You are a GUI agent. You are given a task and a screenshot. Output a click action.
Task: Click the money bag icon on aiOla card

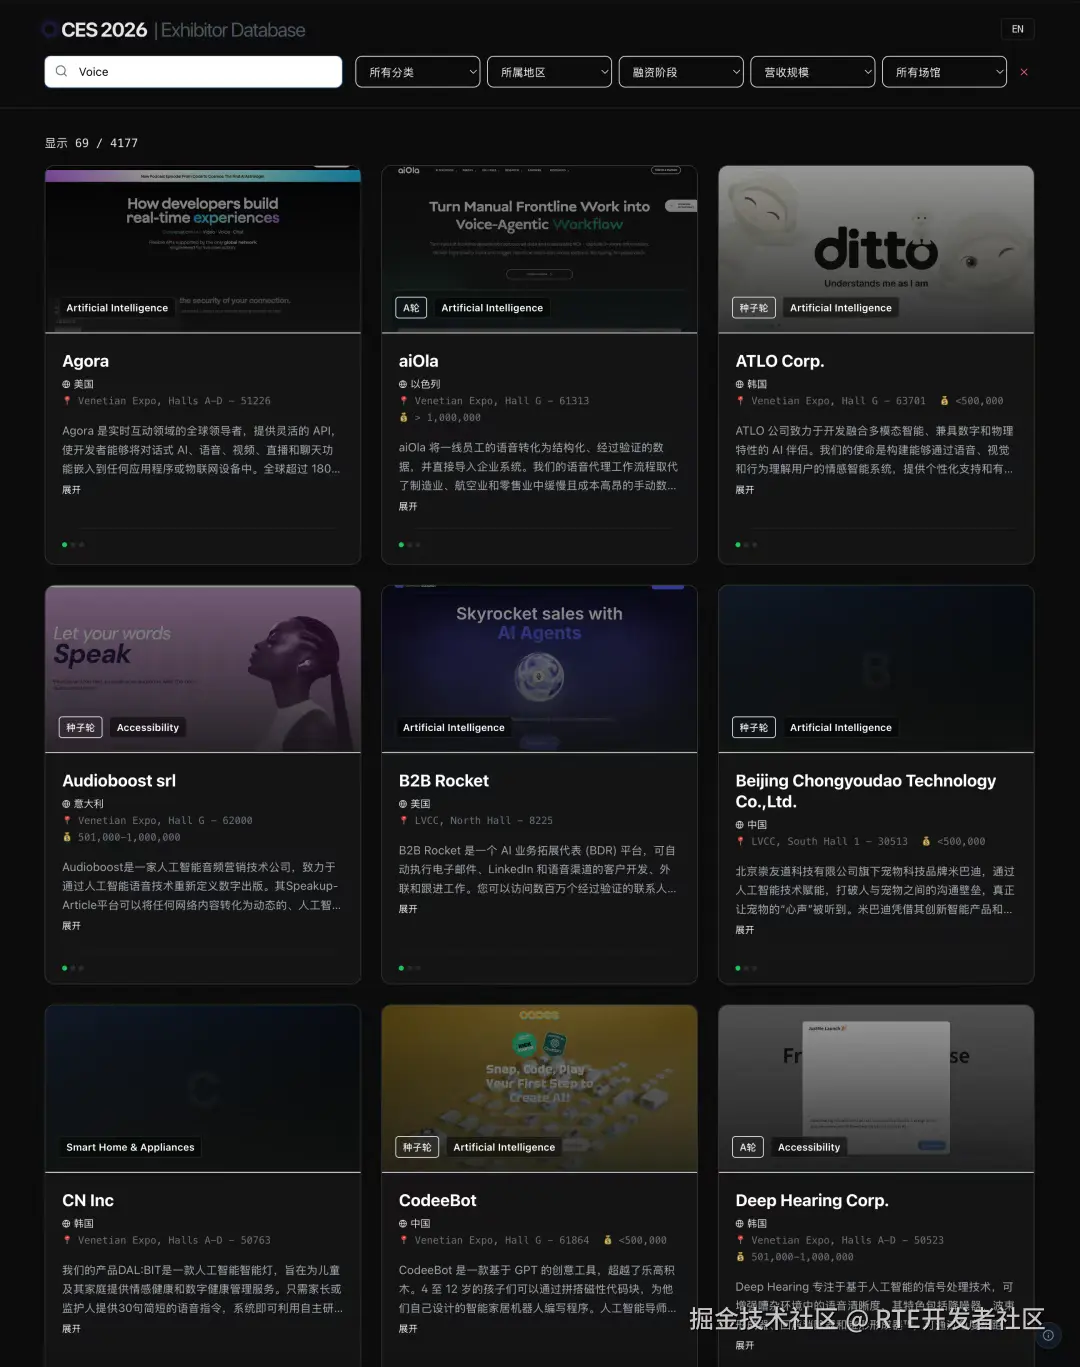pyautogui.click(x=404, y=418)
